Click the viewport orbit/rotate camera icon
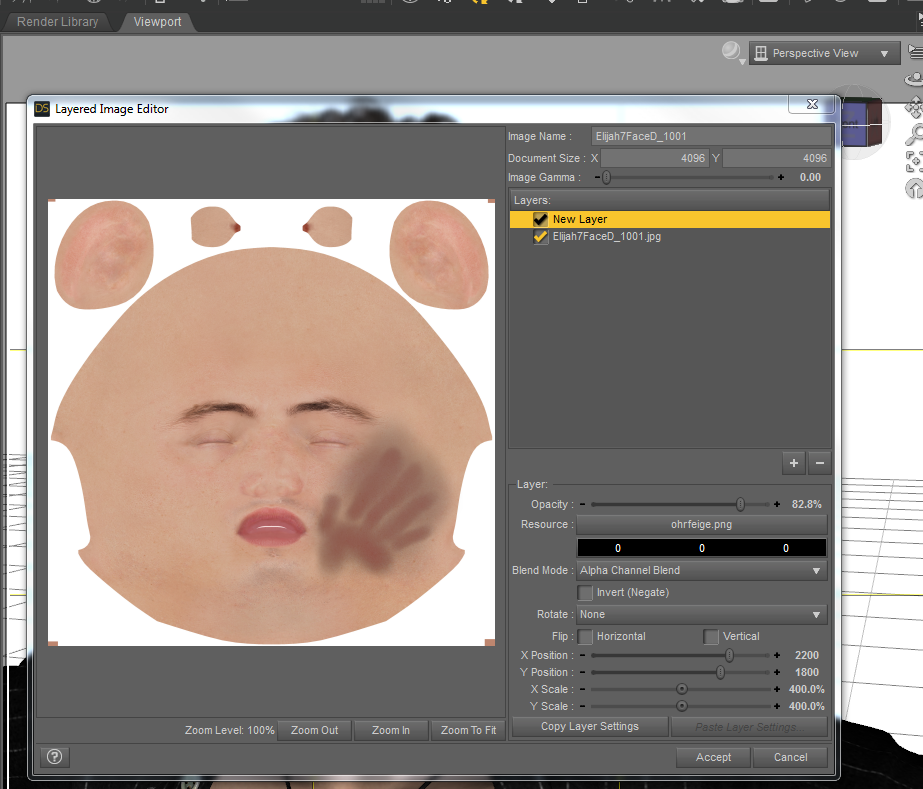923x789 pixels. click(x=914, y=79)
